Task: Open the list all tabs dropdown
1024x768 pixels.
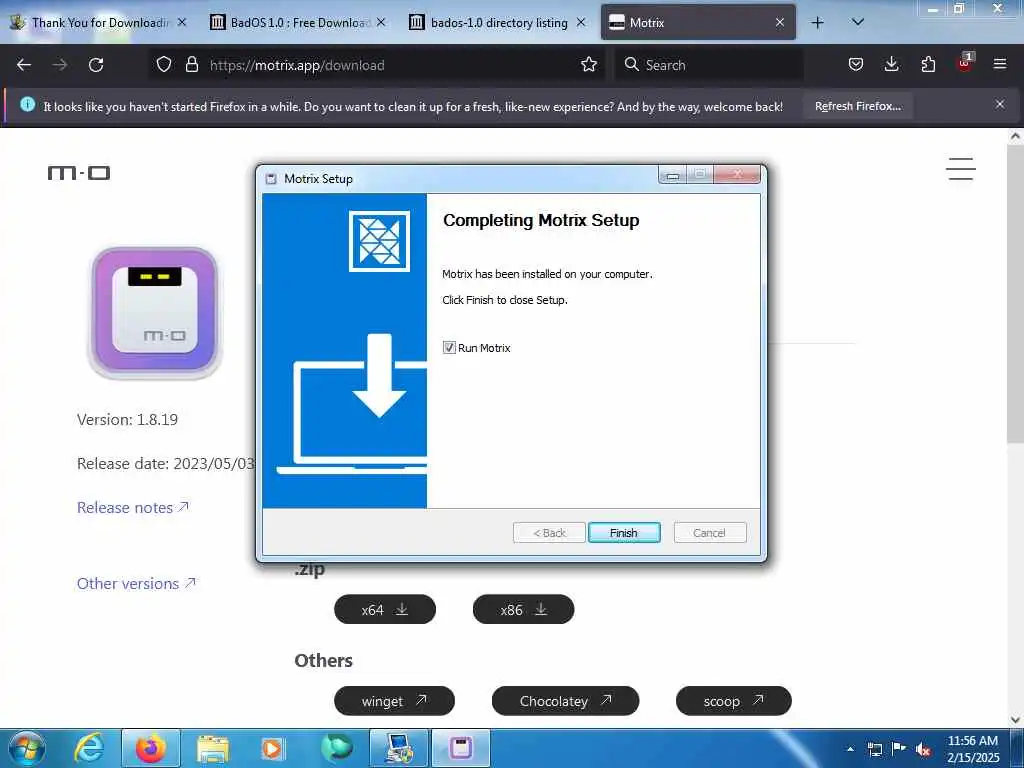Action: point(858,23)
